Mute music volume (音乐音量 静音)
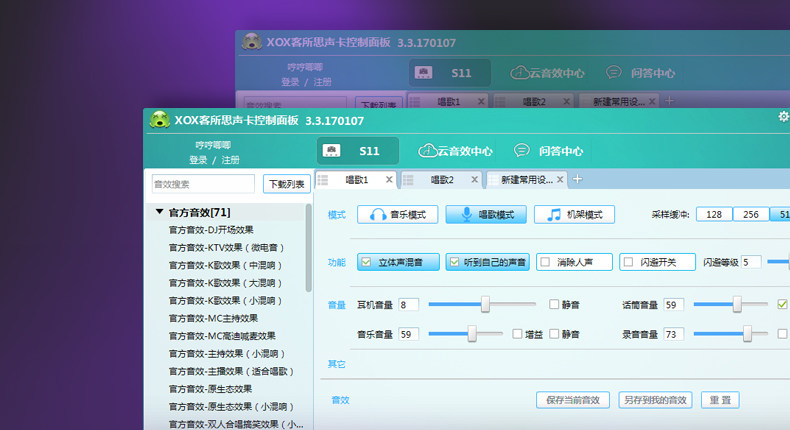790x430 pixels. coord(554,334)
